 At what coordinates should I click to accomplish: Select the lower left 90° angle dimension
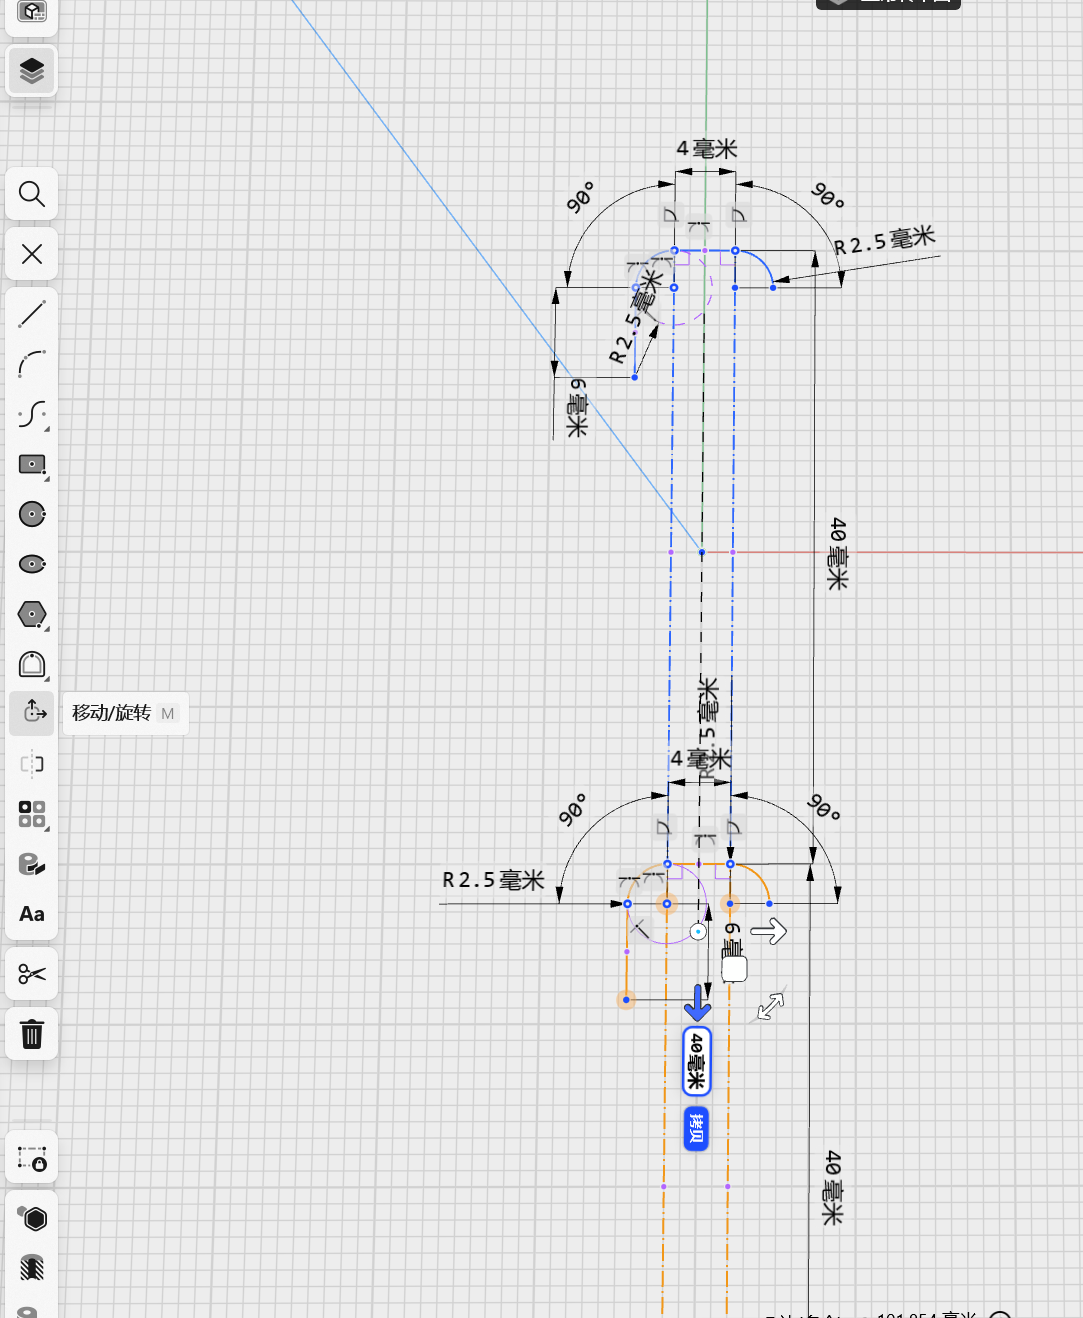[572, 810]
